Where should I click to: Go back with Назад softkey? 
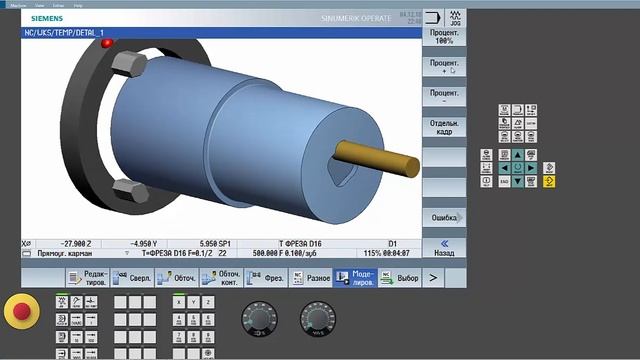444,248
